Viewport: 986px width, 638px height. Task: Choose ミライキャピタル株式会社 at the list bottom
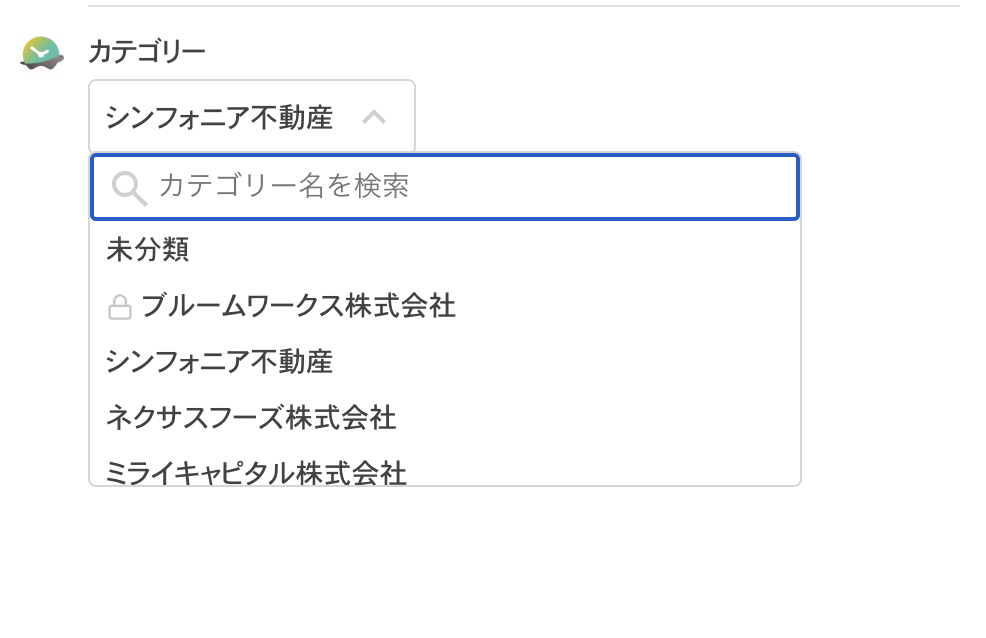coord(256,471)
